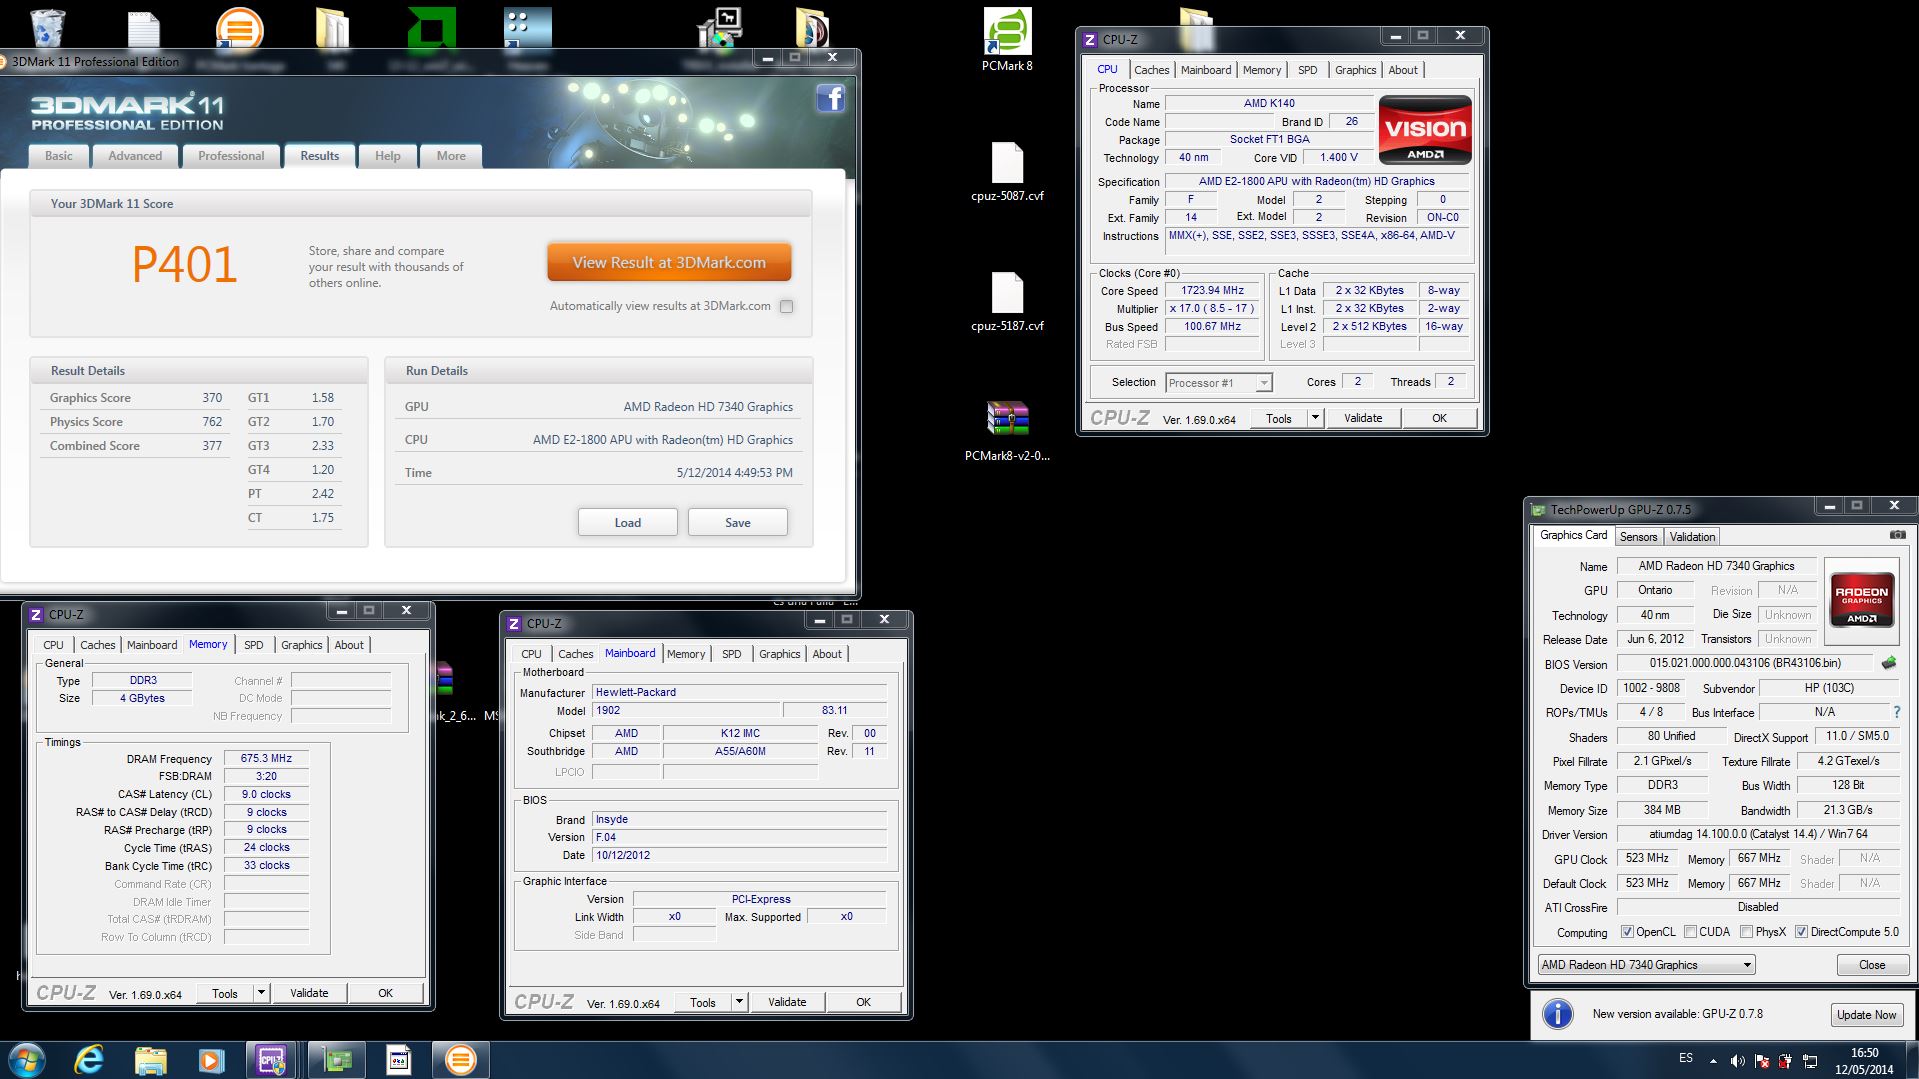Select the cpuz-5187.cvf desktop file

click(x=1007, y=302)
